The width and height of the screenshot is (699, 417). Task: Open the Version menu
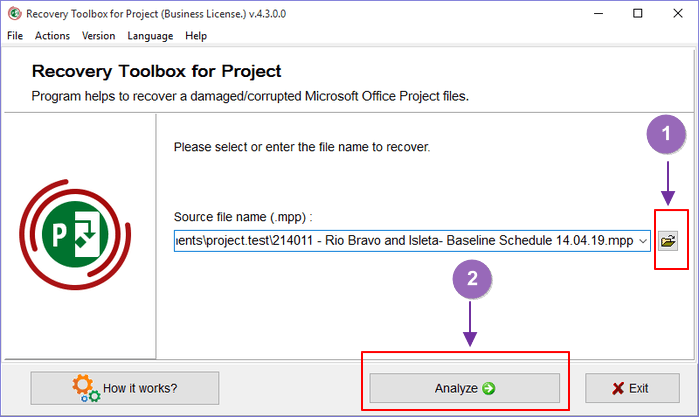tap(99, 36)
